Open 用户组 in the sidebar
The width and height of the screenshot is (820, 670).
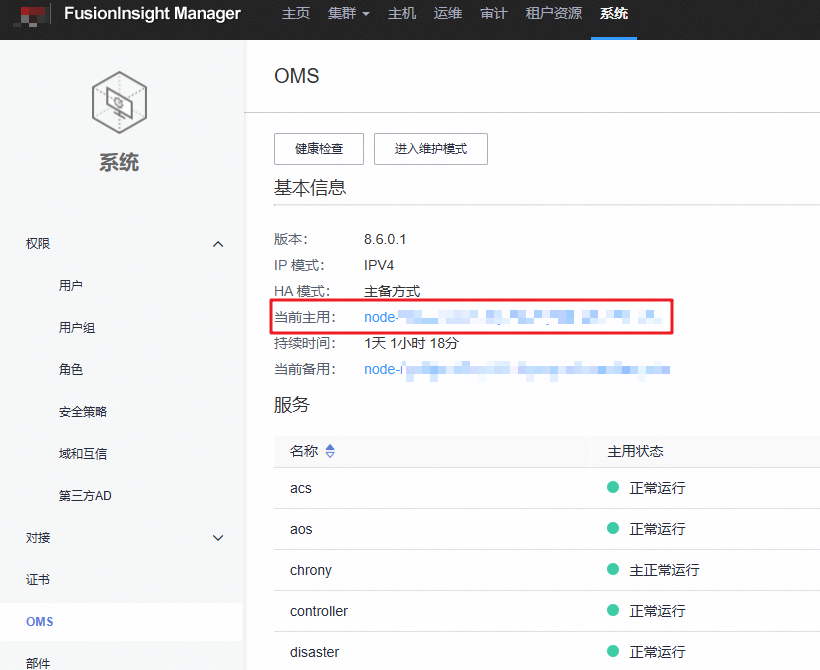coord(77,328)
